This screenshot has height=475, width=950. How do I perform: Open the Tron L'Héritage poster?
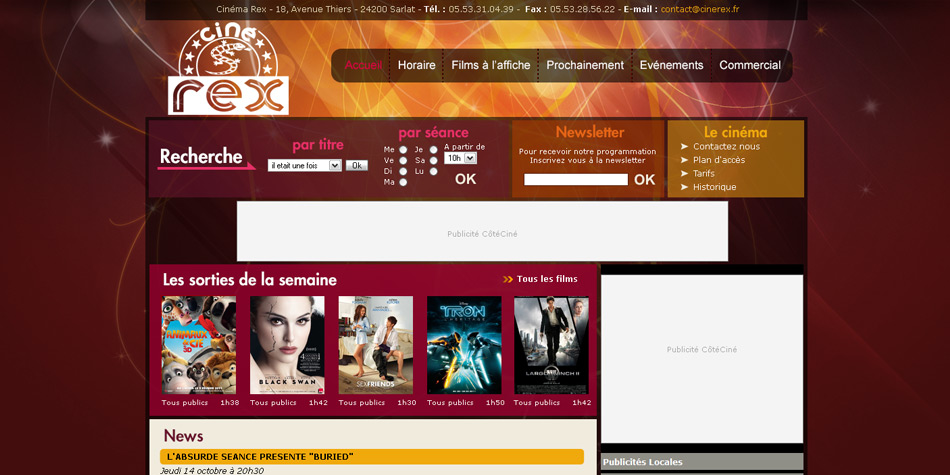(464, 345)
